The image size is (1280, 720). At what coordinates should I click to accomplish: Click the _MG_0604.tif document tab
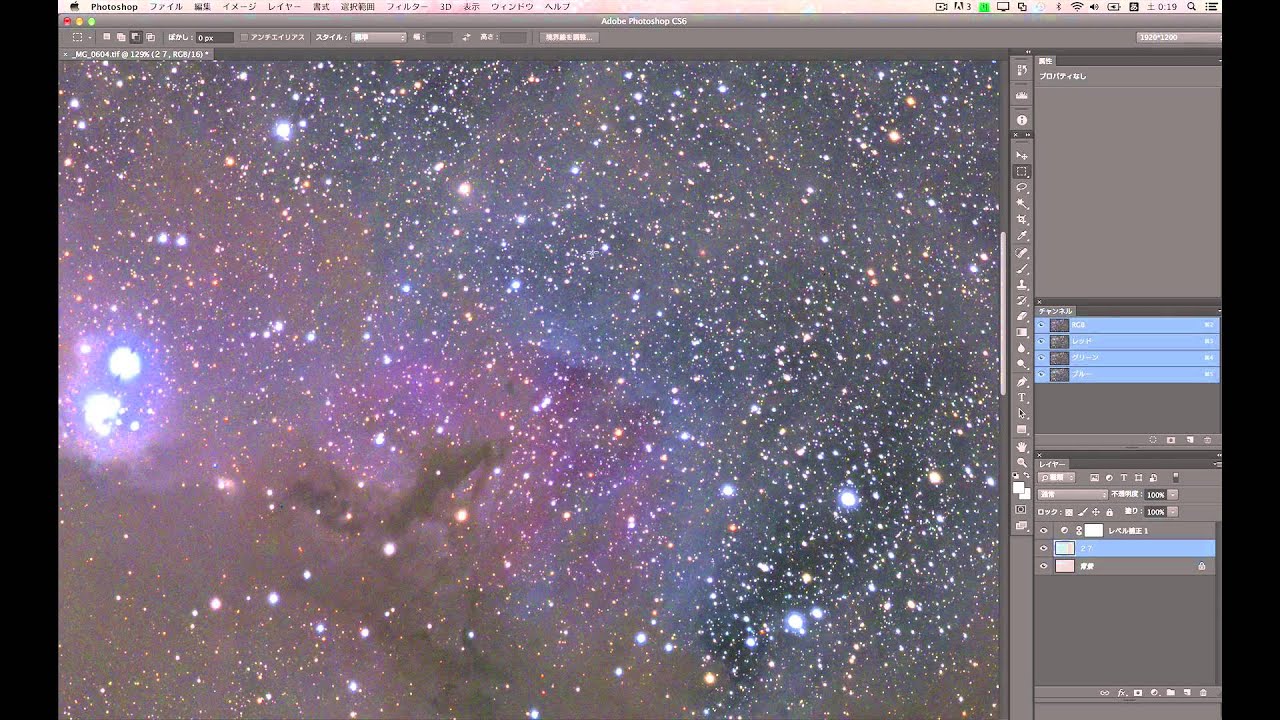[138, 53]
